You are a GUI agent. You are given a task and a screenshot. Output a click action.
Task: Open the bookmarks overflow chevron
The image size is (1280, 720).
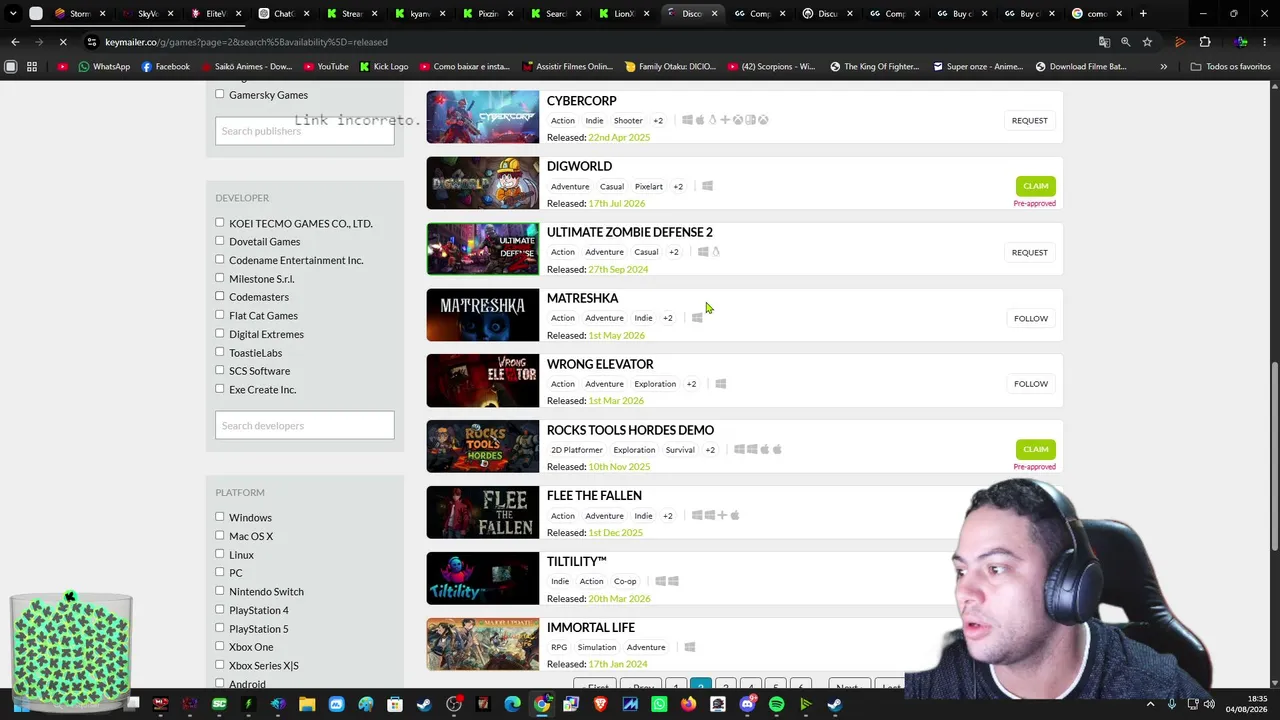(x=1163, y=67)
